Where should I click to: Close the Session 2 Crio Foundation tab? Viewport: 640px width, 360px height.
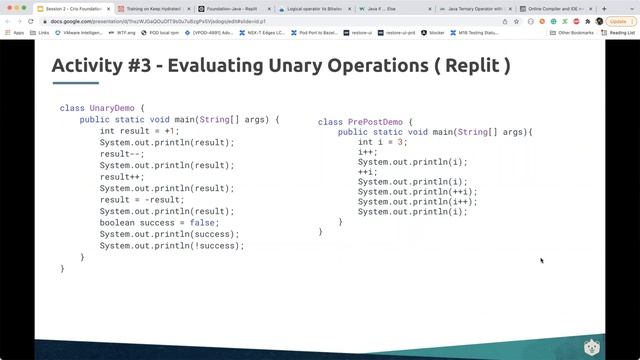(x=109, y=9)
